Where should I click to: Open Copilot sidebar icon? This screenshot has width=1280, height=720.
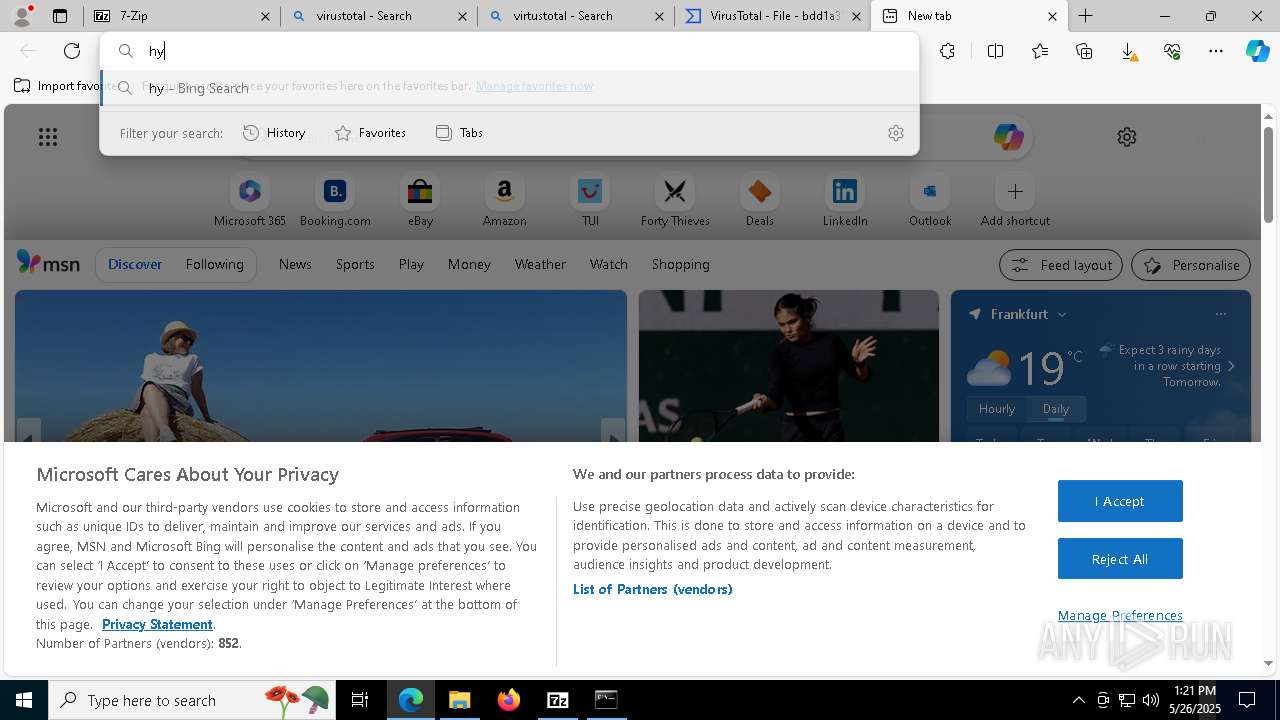pos(1258,51)
